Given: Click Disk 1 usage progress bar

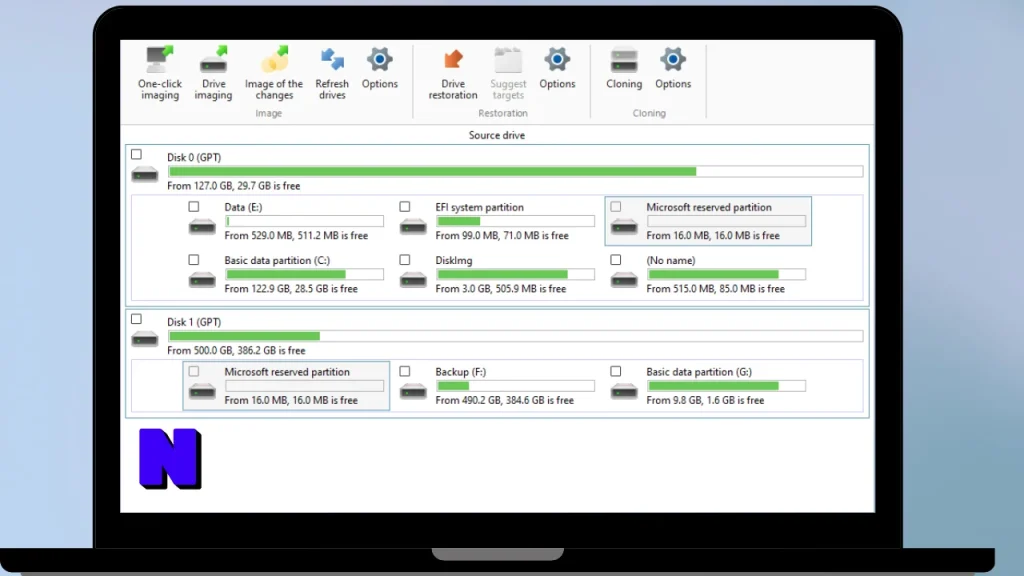Looking at the screenshot, I should pyautogui.click(x=515, y=336).
